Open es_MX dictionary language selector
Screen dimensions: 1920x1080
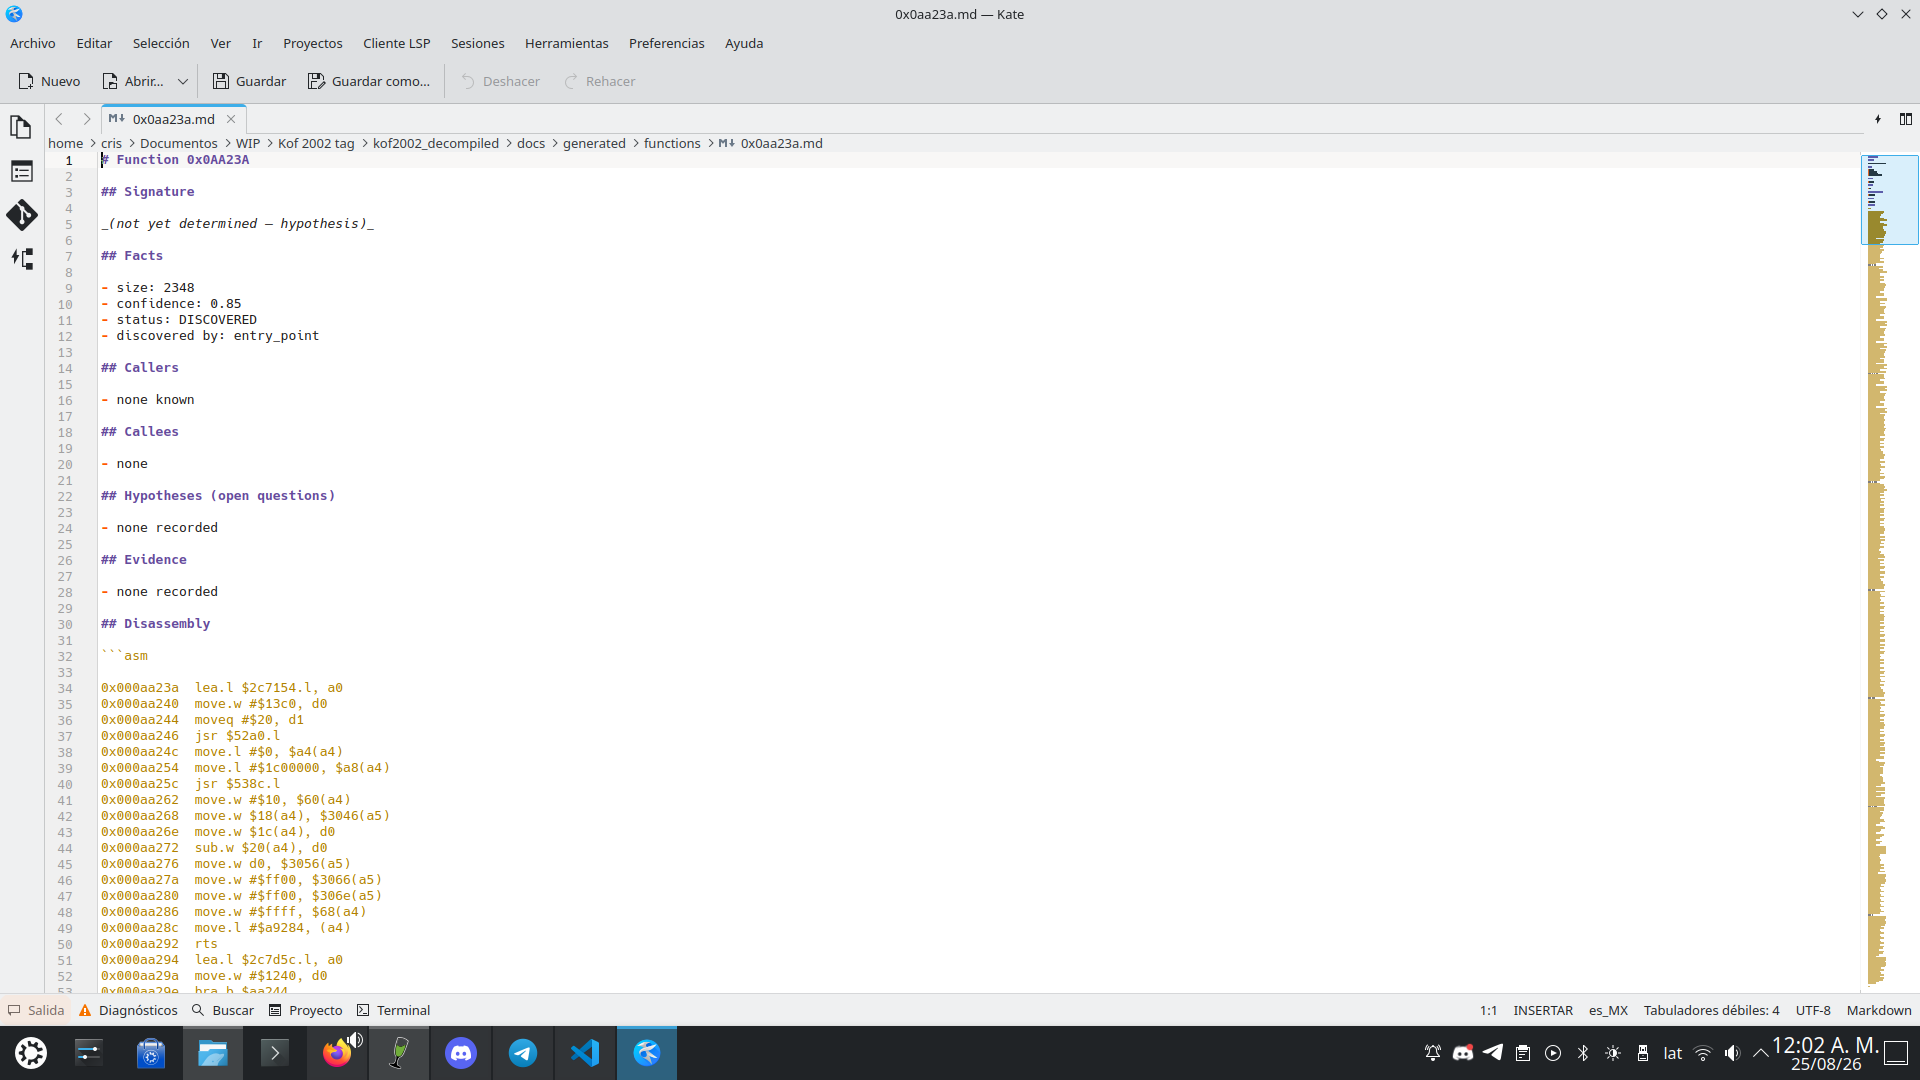[x=1608, y=1010]
